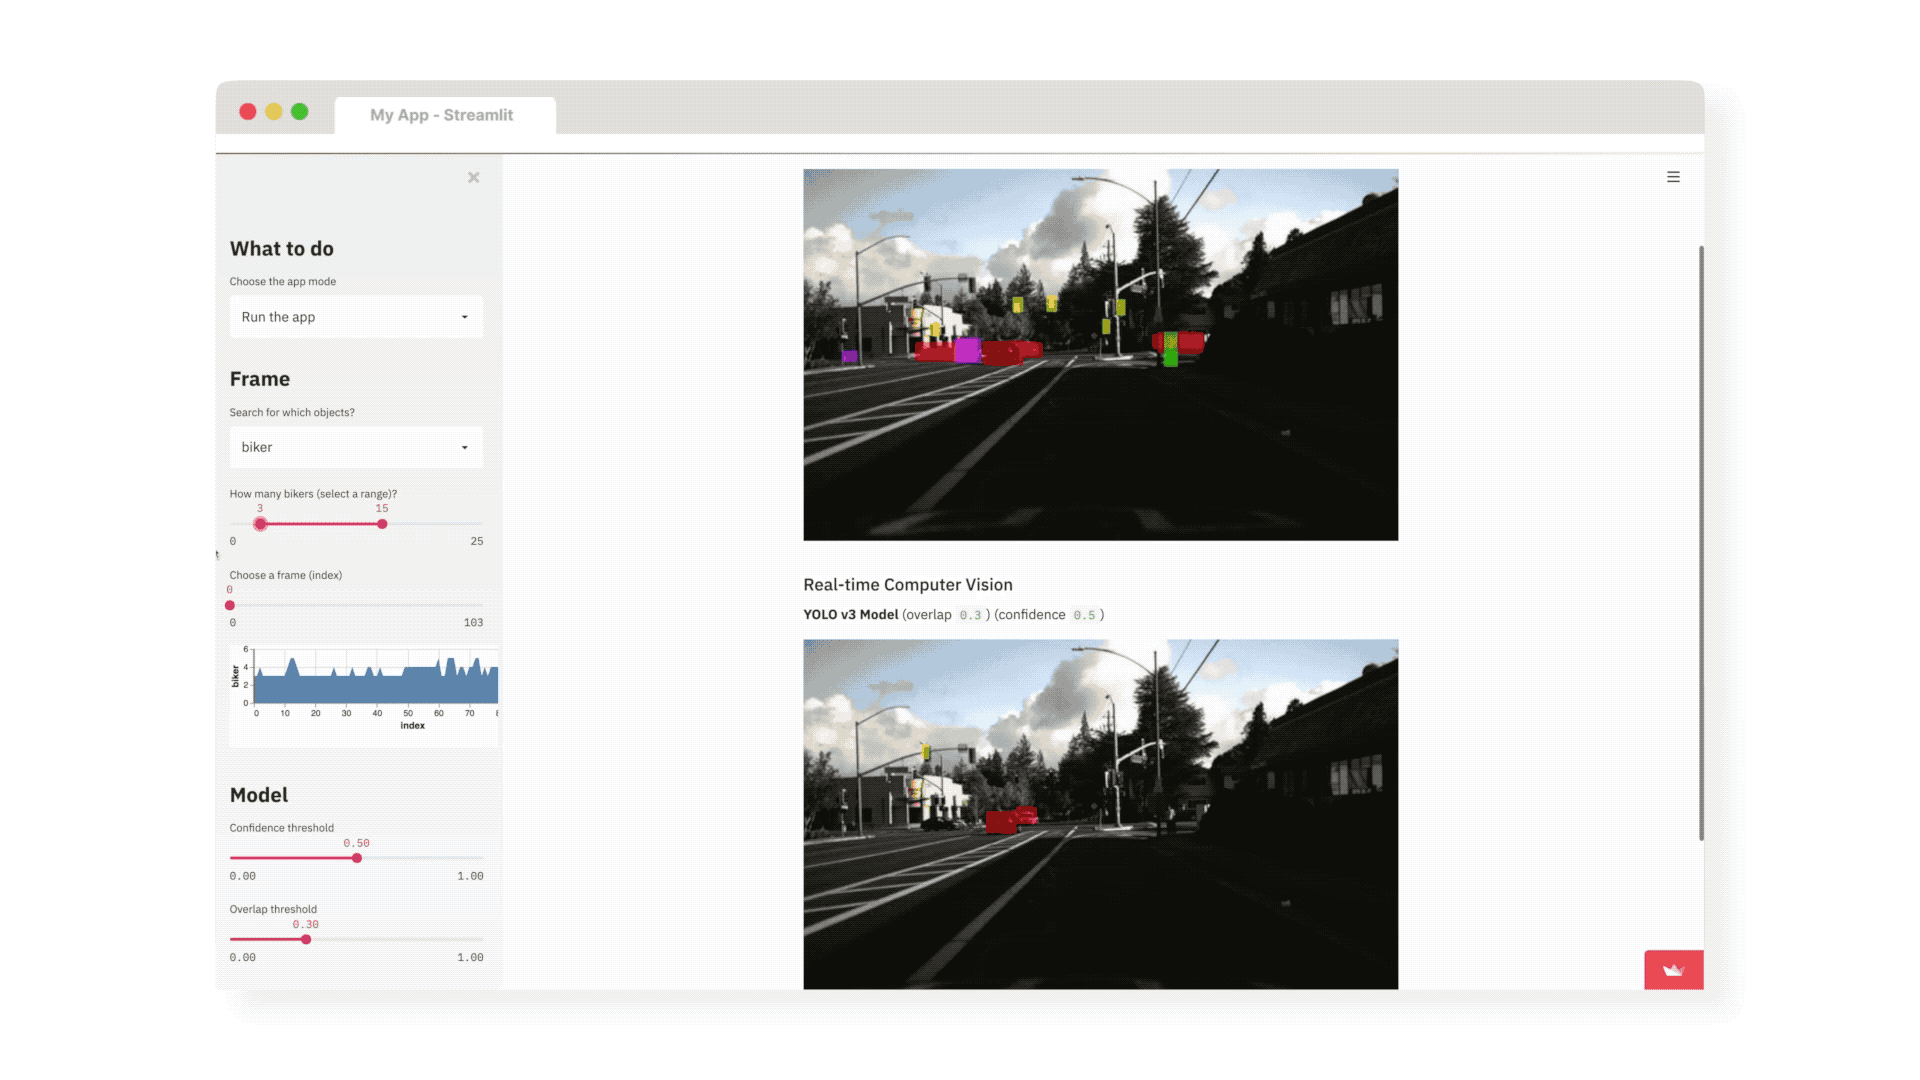Open the 'Run the app' mode dropdown
This screenshot has width=1920, height=1080.
point(356,317)
